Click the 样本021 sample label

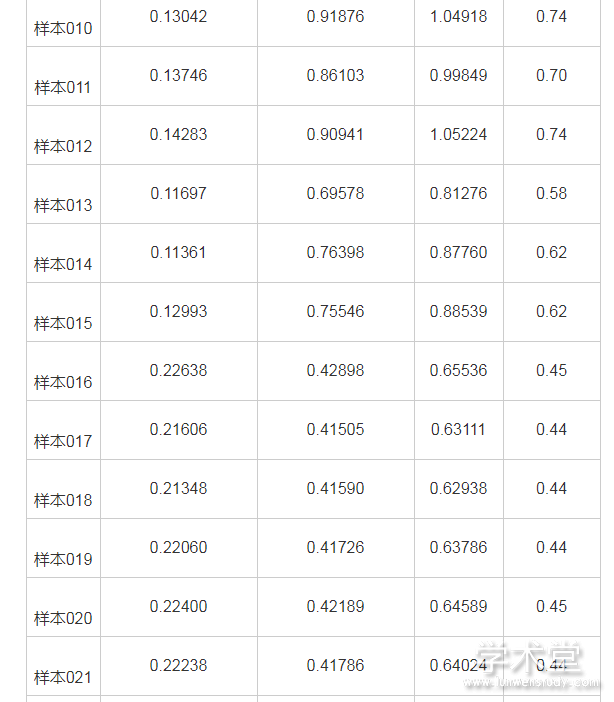pyautogui.click(x=63, y=677)
